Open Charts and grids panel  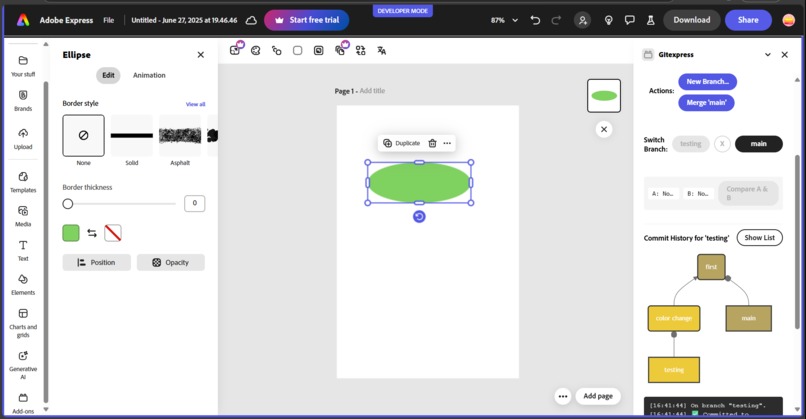(23, 323)
